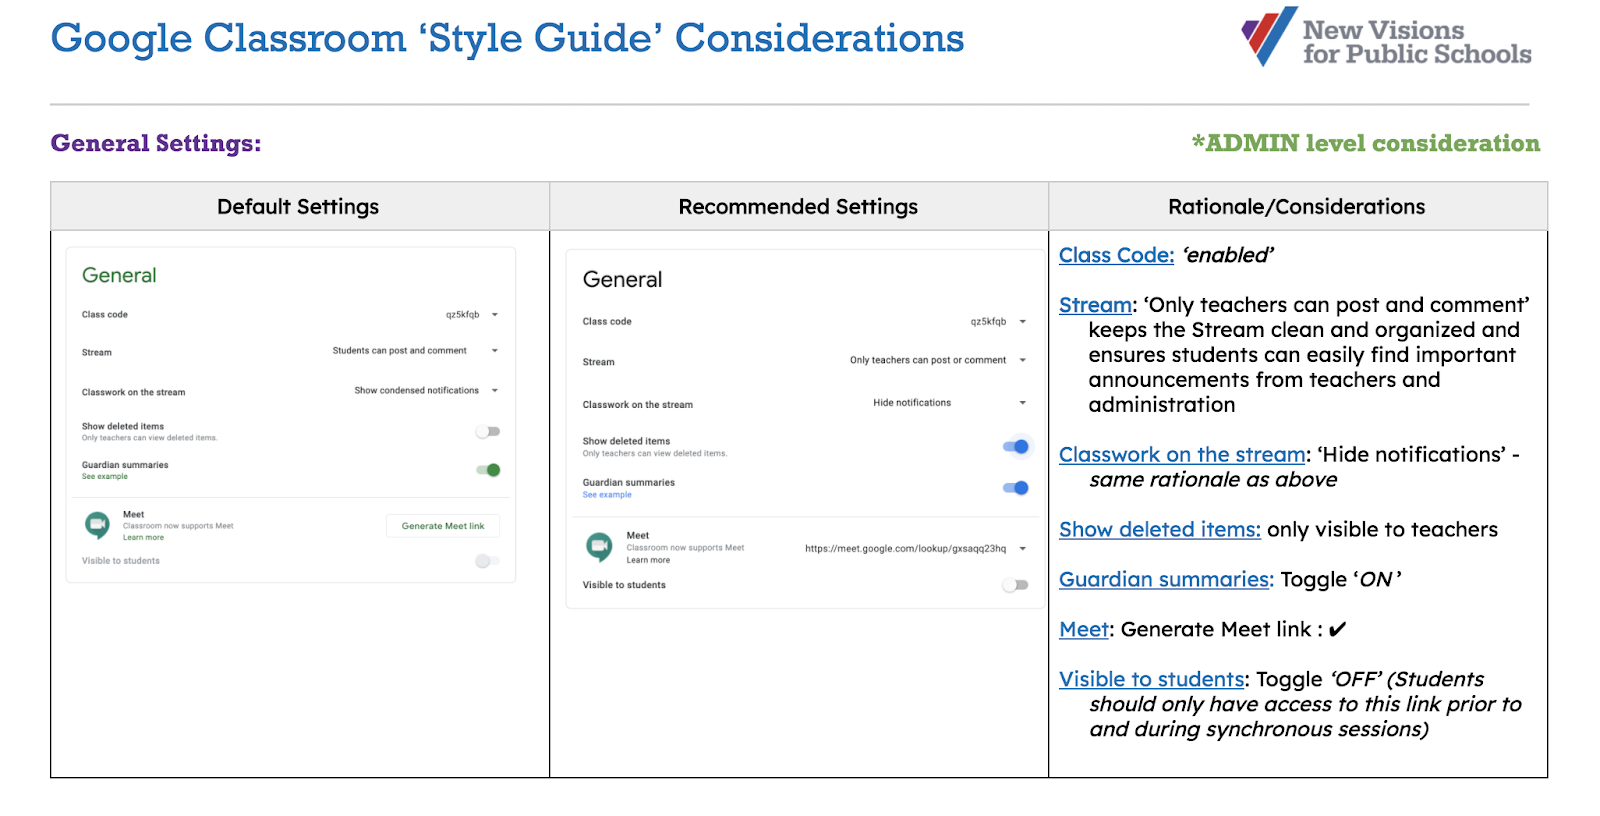Click the 'Guardian summaries:' rationale link
The image size is (1600, 816).
(1166, 580)
